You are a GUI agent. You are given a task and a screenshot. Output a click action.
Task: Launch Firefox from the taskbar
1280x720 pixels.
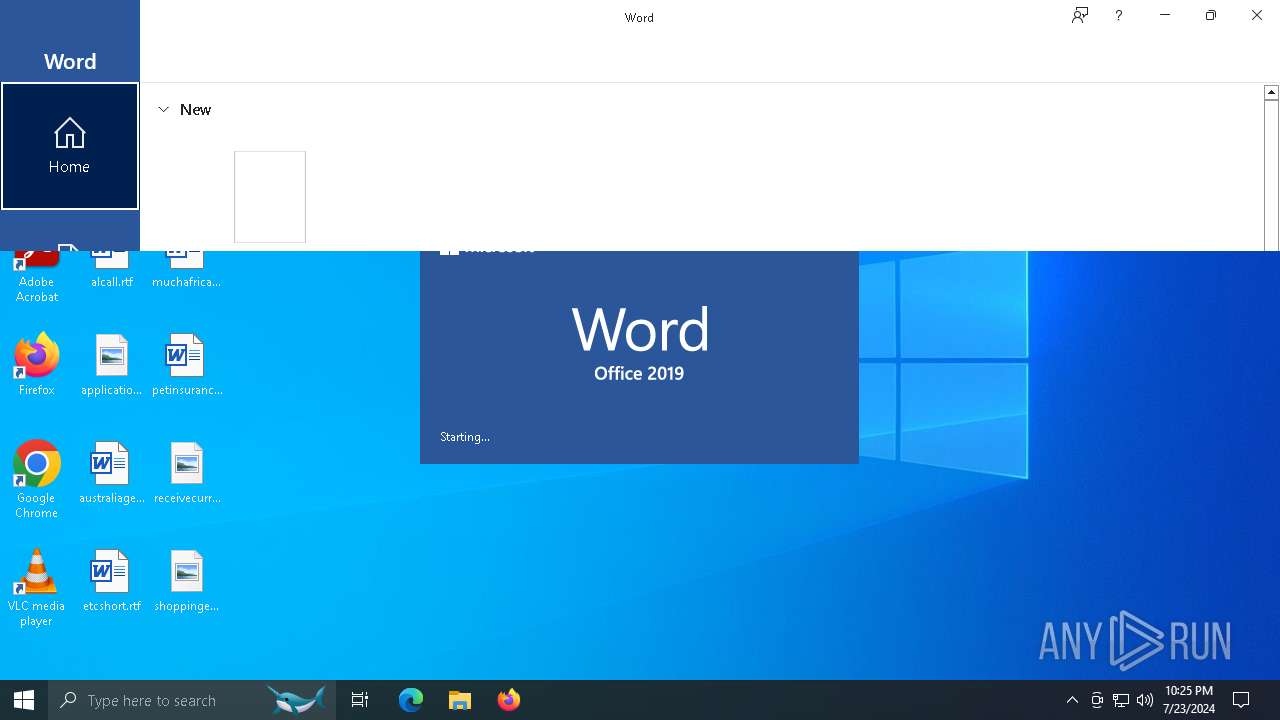[x=509, y=700]
